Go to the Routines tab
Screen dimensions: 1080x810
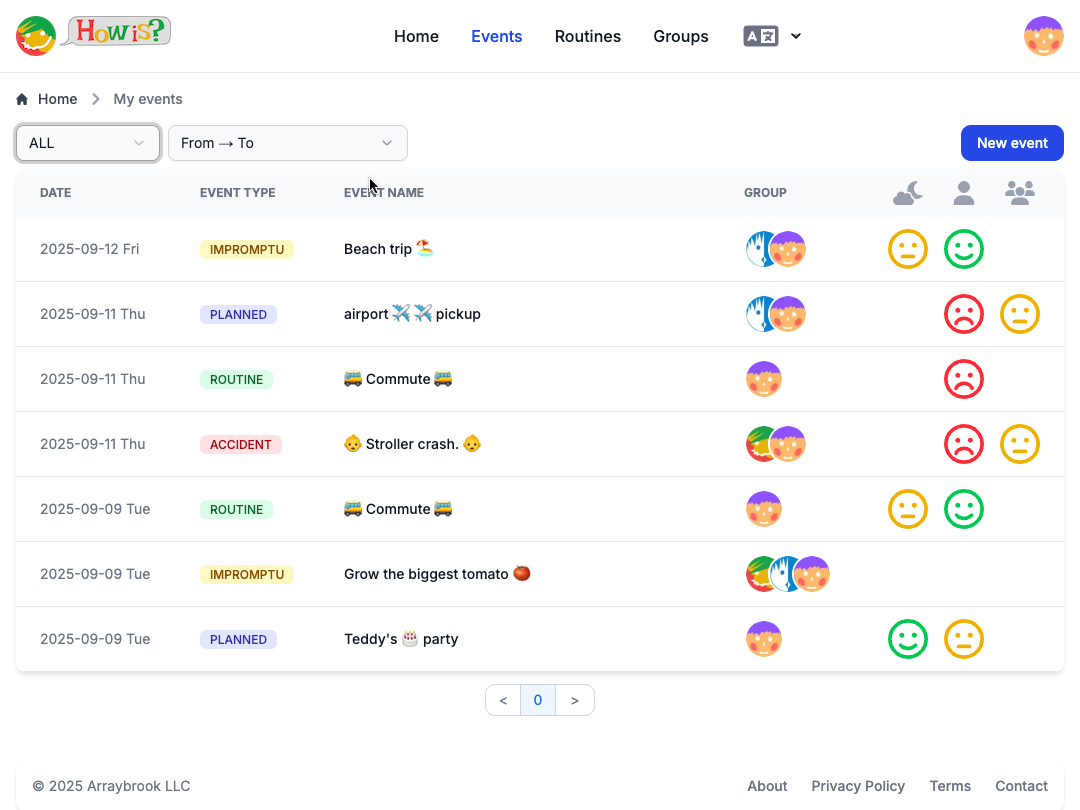[x=587, y=36]
